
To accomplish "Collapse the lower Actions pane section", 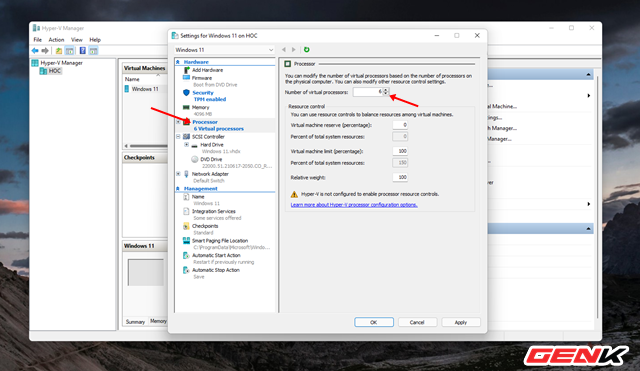I will tap(588, 229).
